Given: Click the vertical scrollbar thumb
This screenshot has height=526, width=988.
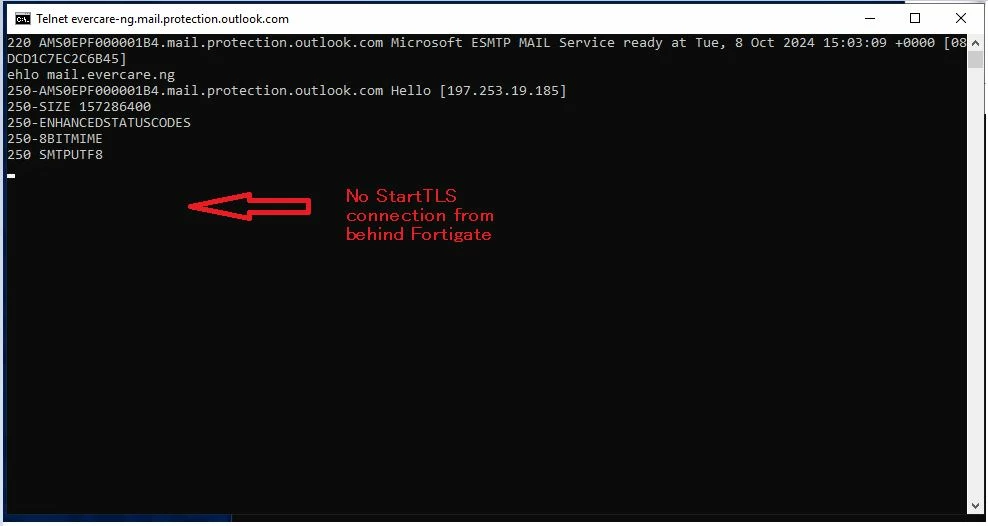Looking at the screenshot, I should 975,60.
